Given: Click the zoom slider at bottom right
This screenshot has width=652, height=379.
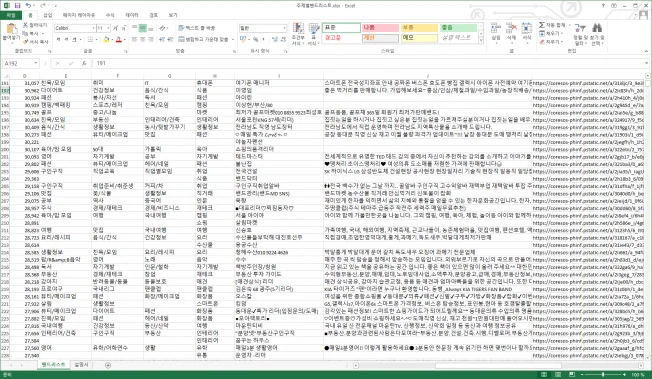Looking at the screenshot, I should click(603, 375).
